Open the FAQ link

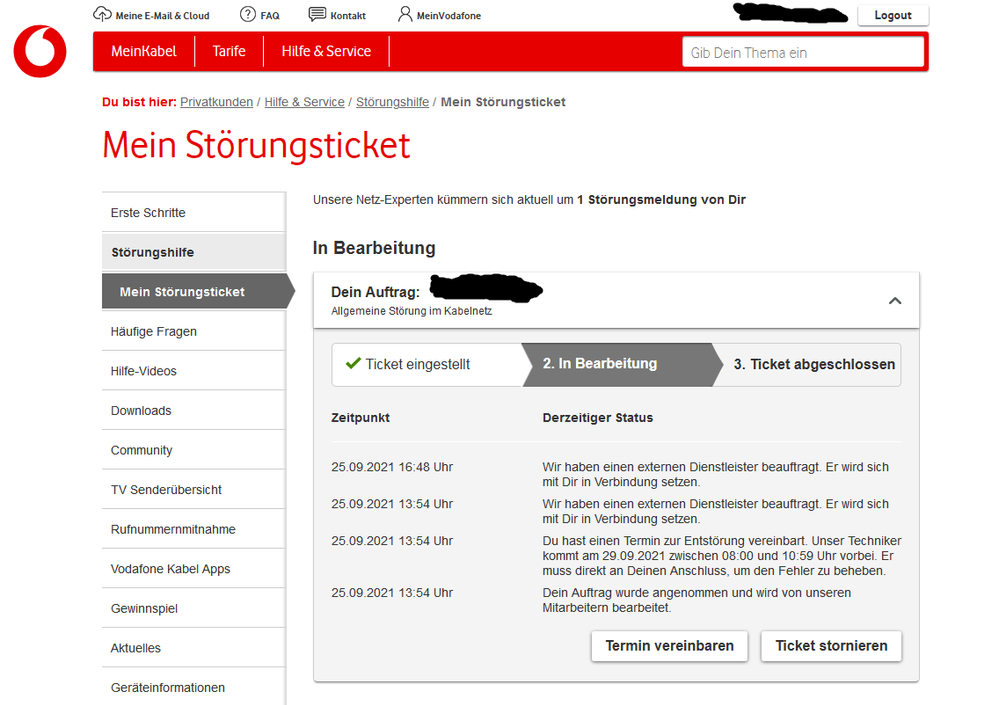270,15
